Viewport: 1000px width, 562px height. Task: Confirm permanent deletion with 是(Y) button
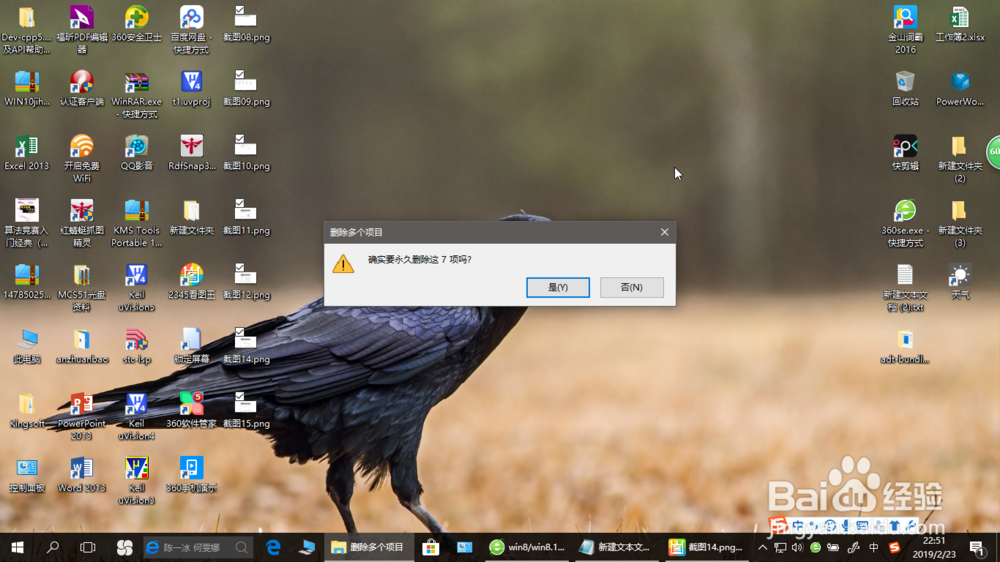point(557,287)
